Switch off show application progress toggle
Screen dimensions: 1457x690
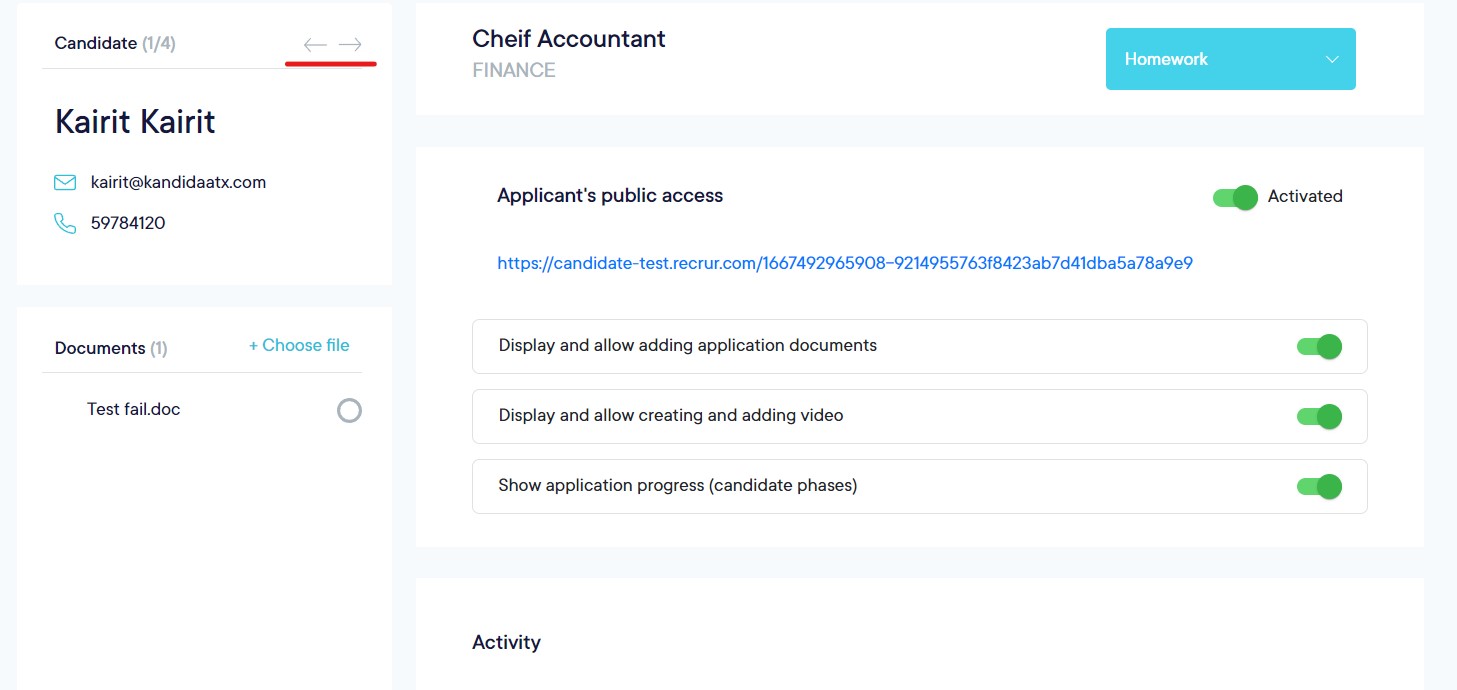point(1319,487)
